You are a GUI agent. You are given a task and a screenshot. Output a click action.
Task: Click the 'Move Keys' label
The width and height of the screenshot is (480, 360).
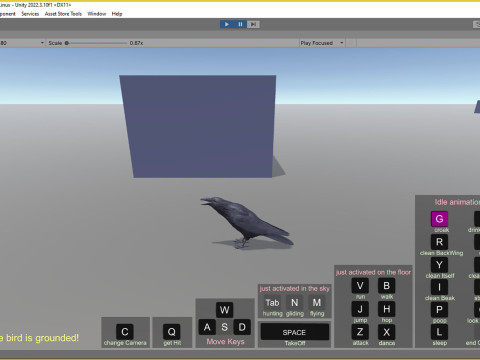tap(225, 342)
